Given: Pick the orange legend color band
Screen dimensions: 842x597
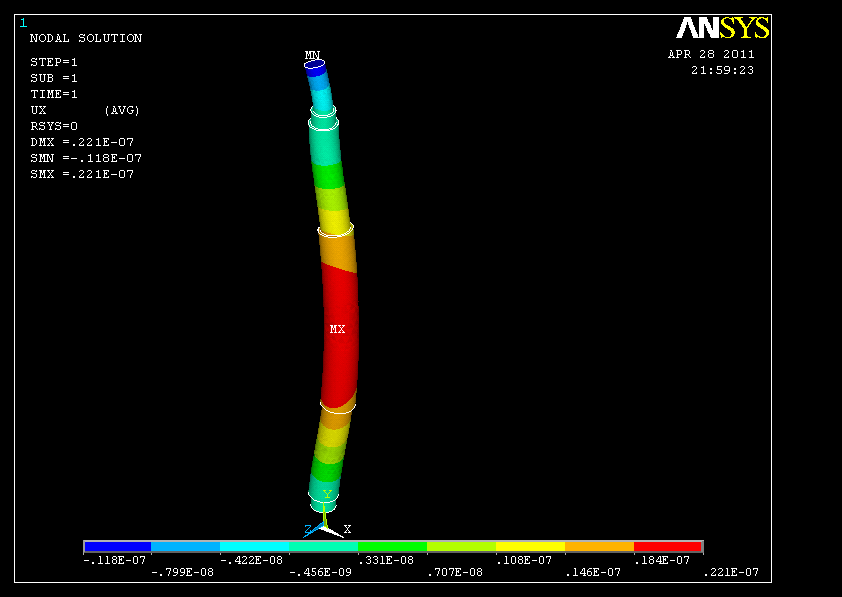Looking at the screenshot, I should tap(599, 547).
